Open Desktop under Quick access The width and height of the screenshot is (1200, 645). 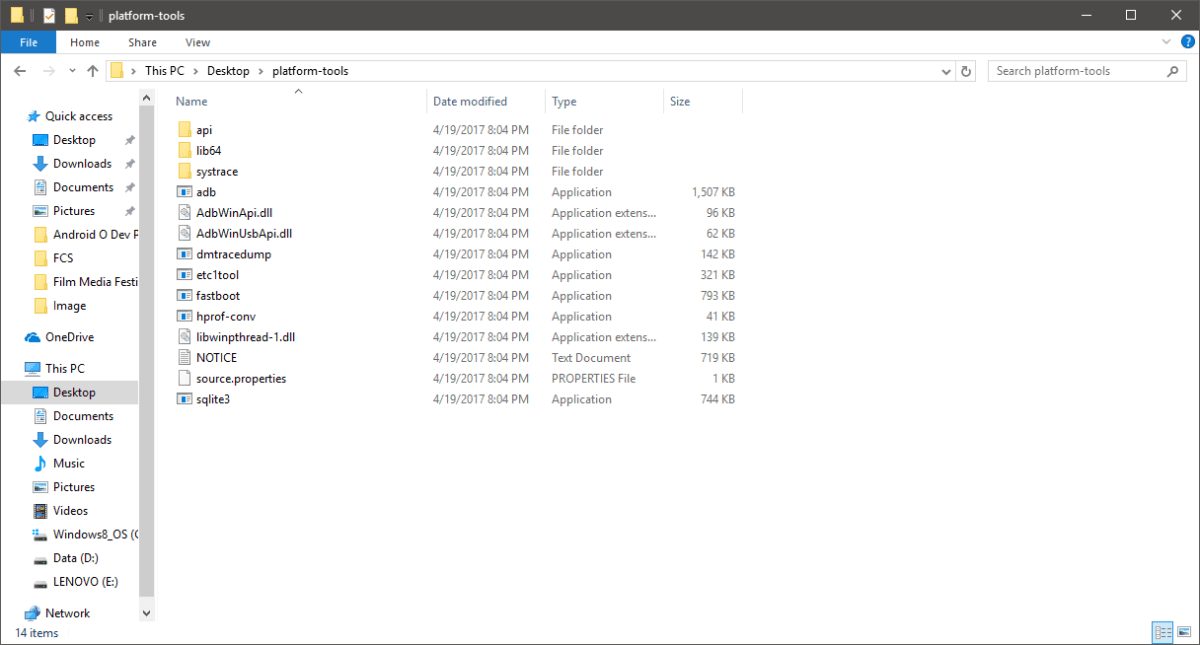(x=74, y=140)
